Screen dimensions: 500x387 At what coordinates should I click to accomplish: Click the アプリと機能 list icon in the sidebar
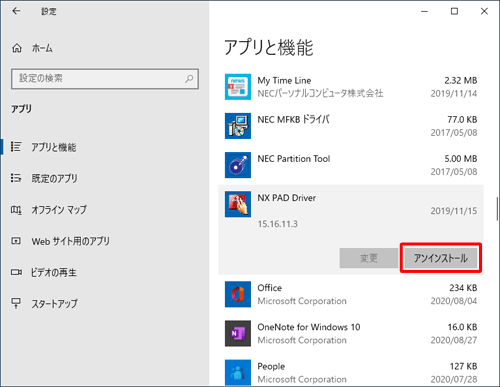[16, 147]
